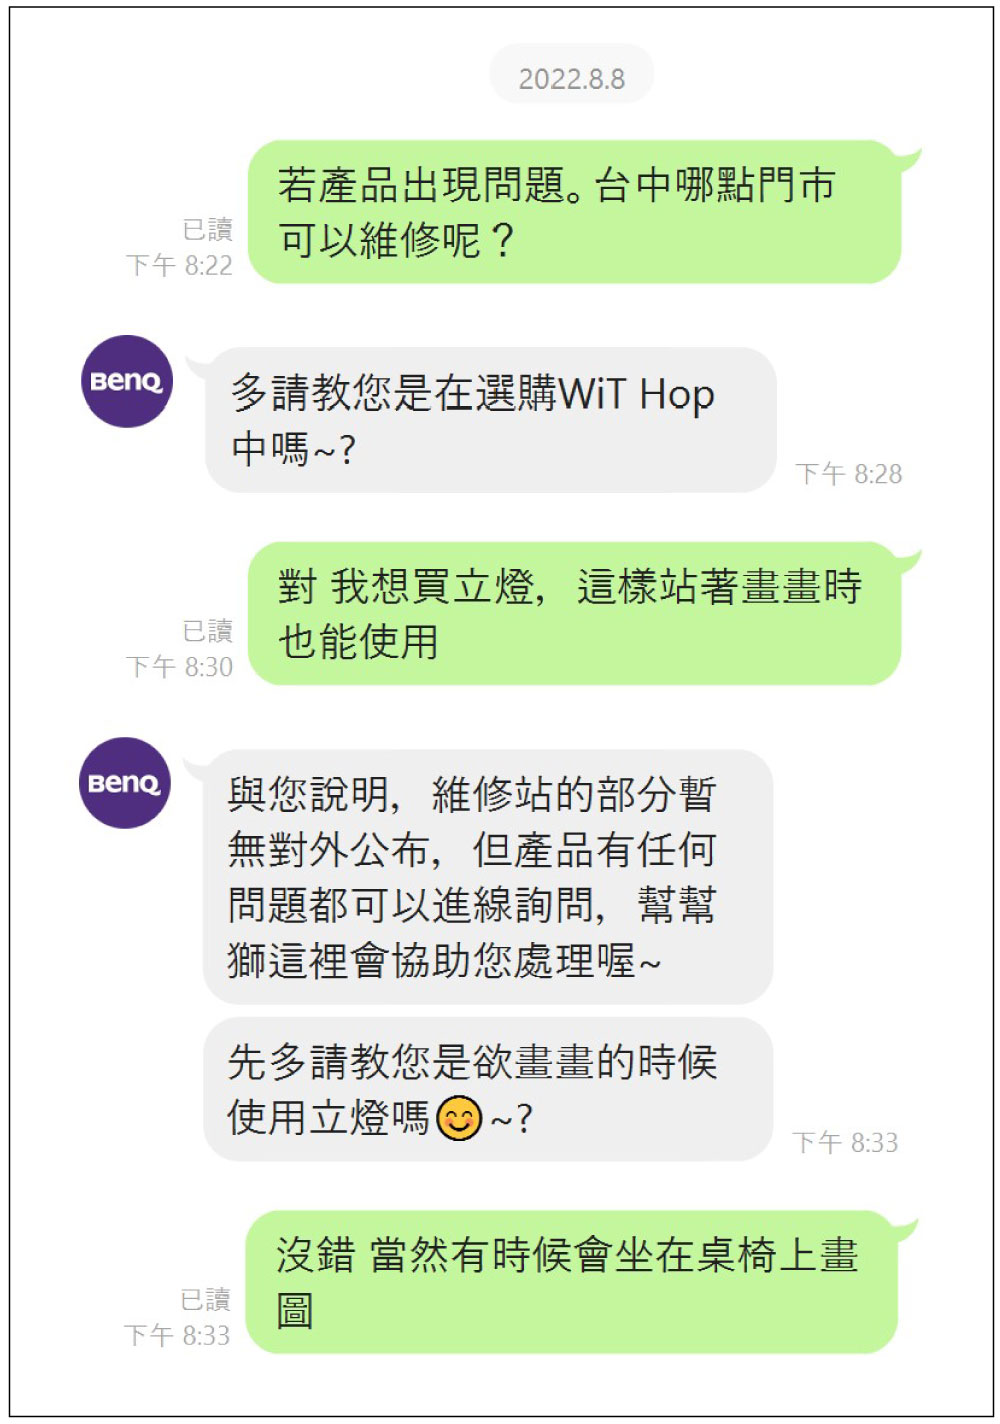The width and height of the screenshot is (1000, 1424).
Task: Click the first BenQ avatar icon
Action: click(126, 381)
